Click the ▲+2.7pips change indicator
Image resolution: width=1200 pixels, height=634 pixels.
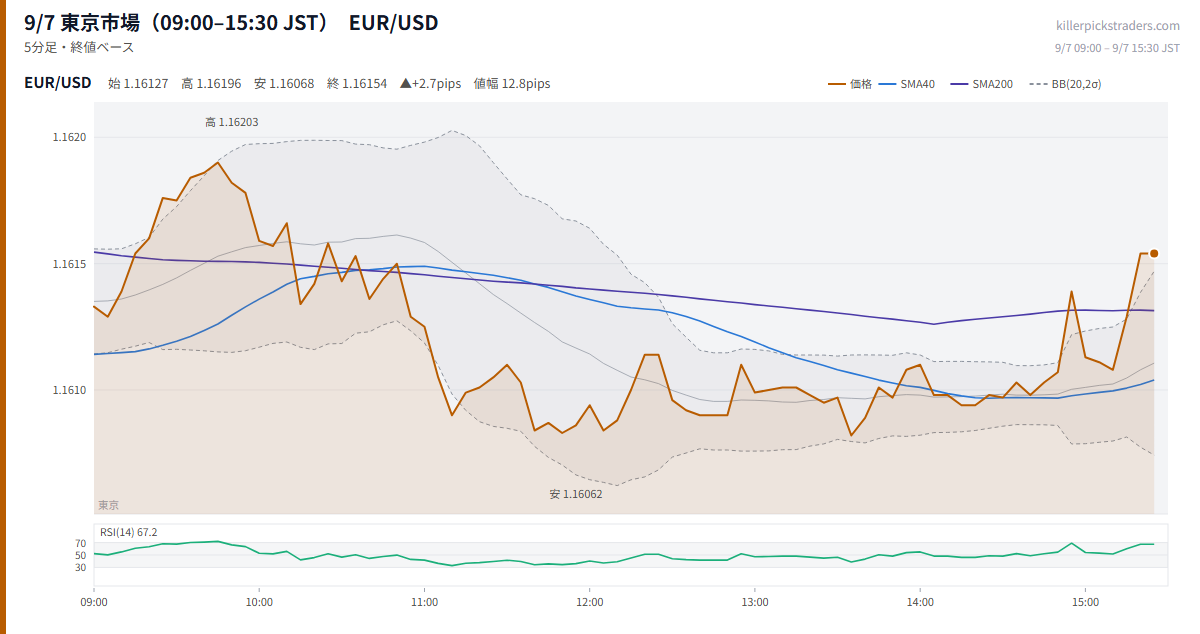pyautogui.click(x=430, y=84)
